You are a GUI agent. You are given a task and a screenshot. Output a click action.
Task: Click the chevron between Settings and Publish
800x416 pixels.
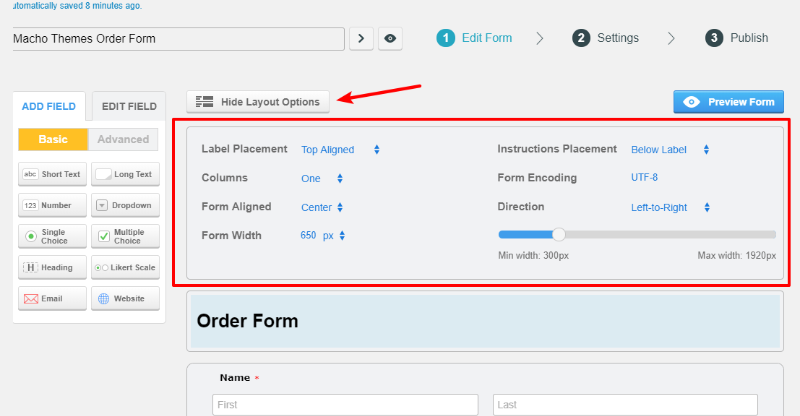(x=671, y=38)
